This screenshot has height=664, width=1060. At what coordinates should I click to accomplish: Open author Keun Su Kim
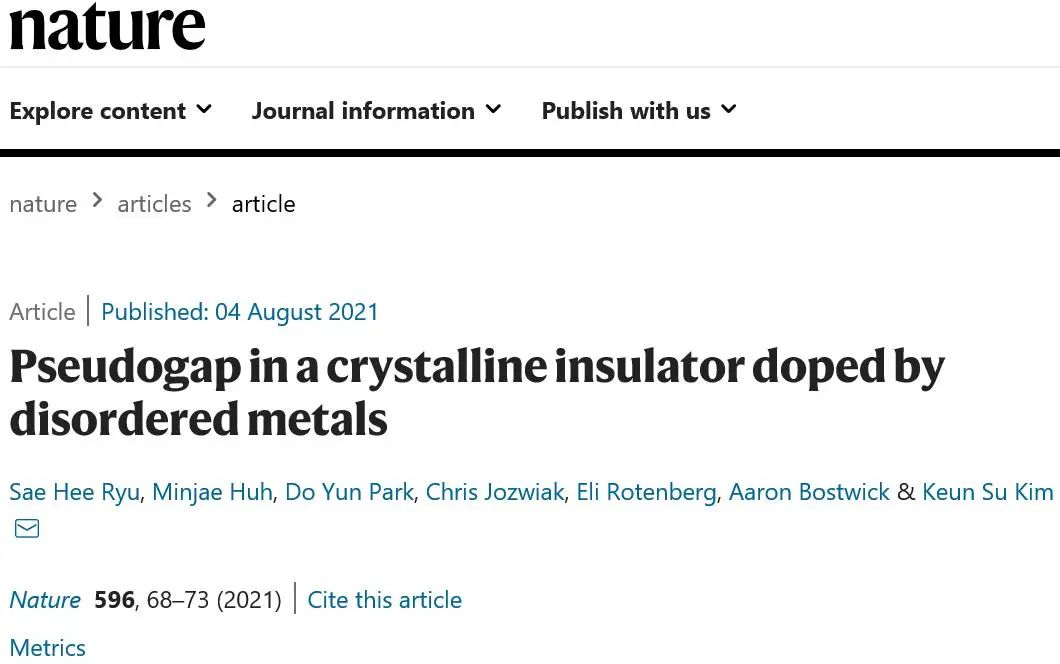pos(988,492)
